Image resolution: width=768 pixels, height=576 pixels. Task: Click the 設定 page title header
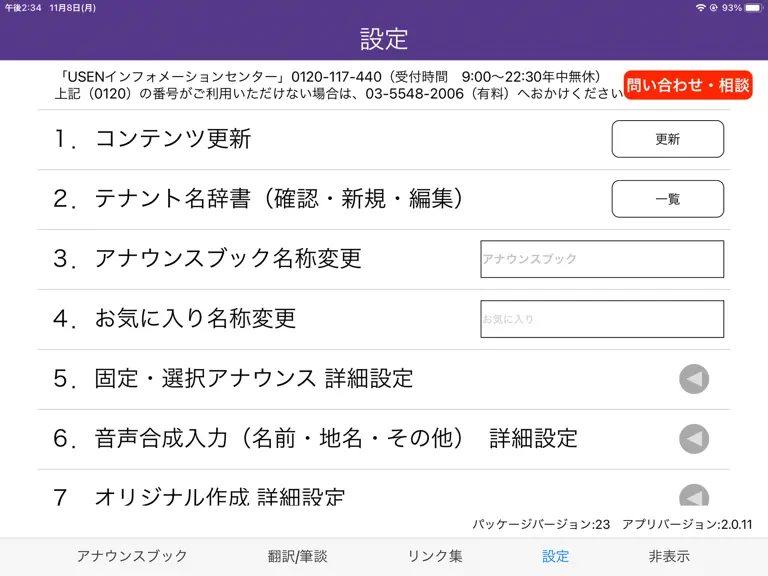point(384,39)
